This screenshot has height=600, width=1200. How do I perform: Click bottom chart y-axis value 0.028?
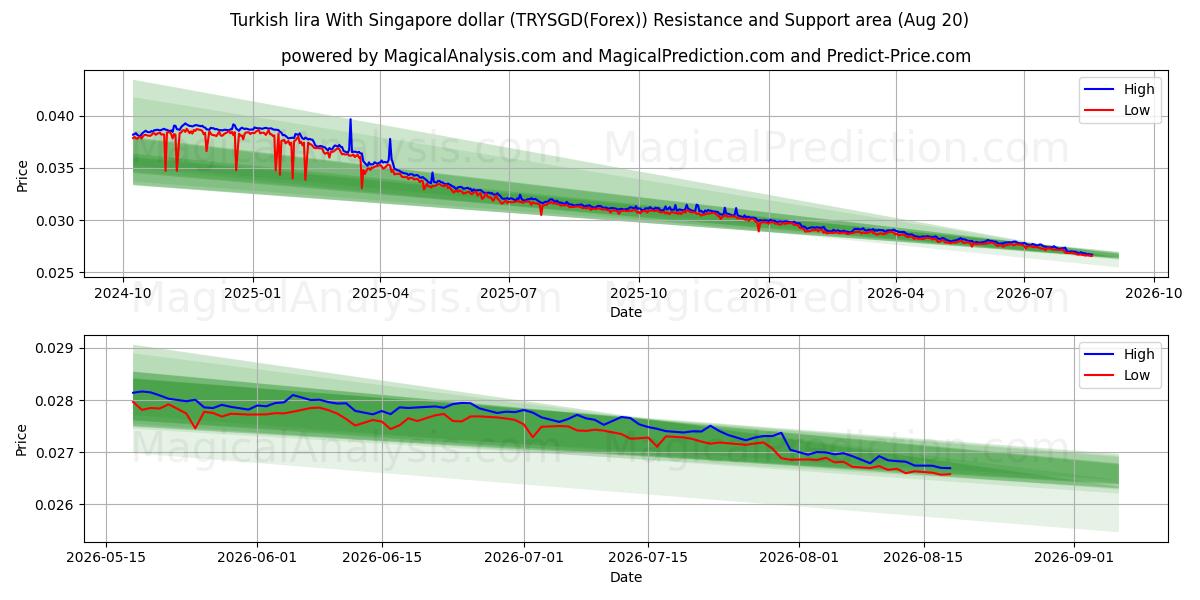(55, 400)
